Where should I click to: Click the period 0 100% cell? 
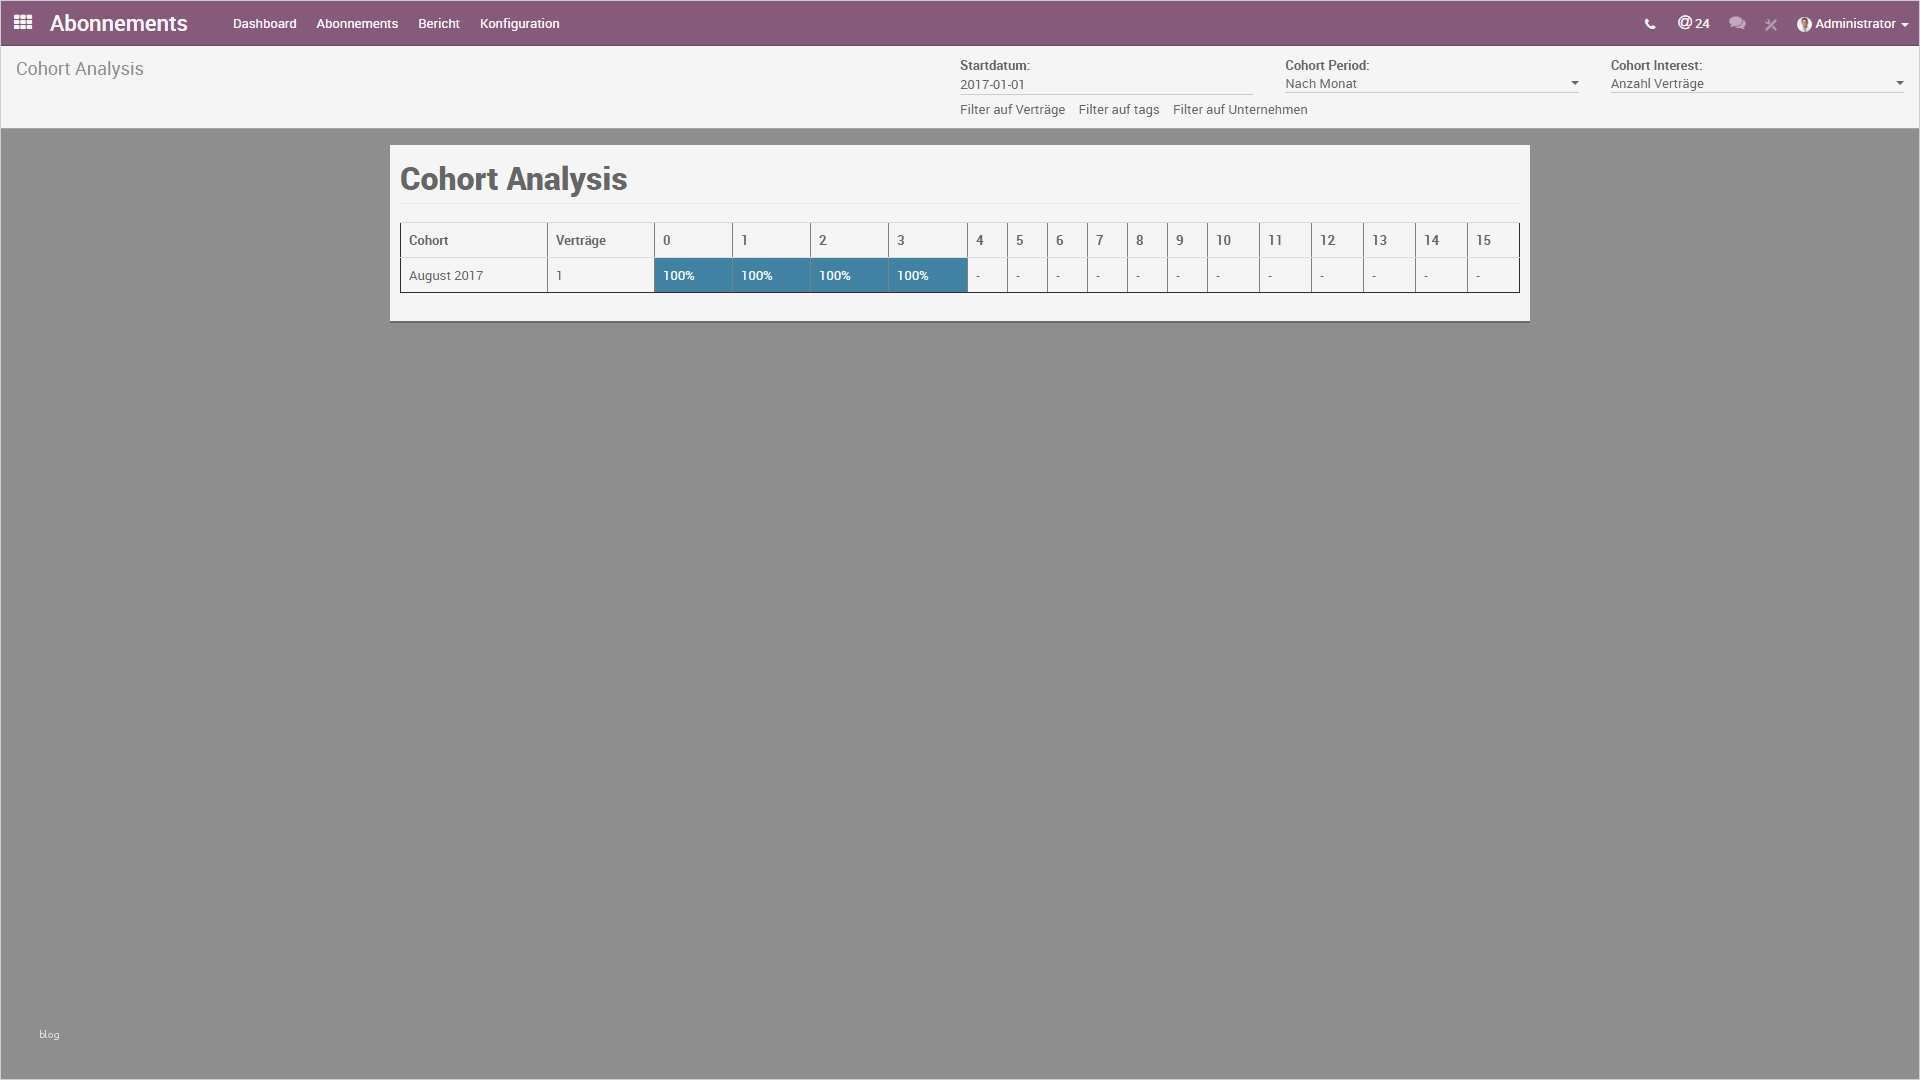692,276
